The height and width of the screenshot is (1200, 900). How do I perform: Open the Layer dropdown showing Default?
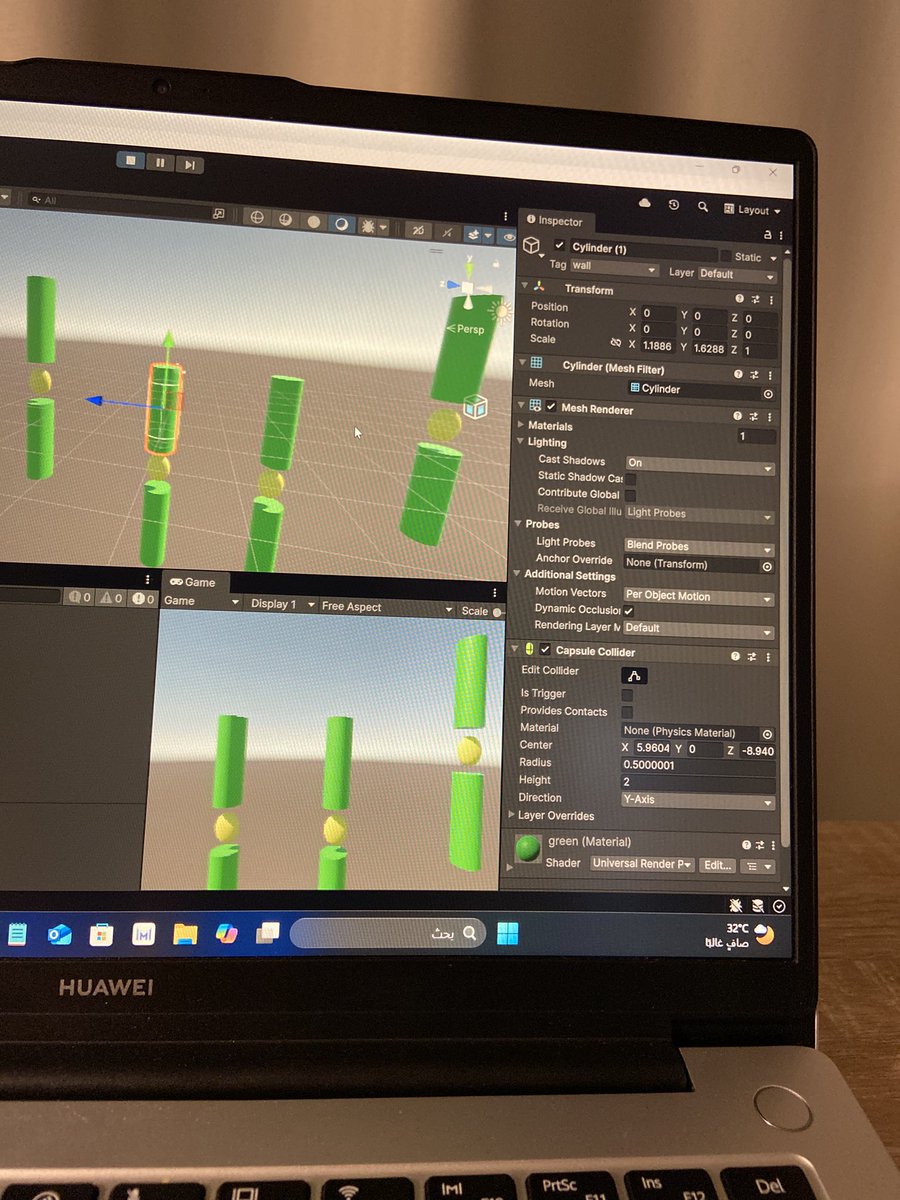pyautogui.click(x=737, y=273)
